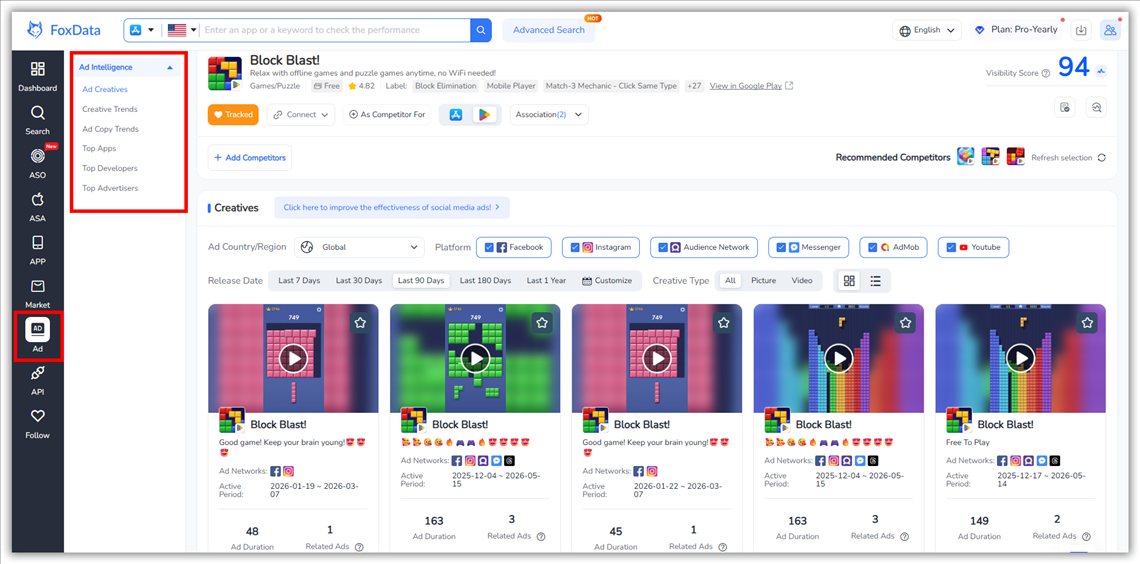1140x564 pixels.
Task: Click the visibility score trend icon
Action: coord(1101,71)
